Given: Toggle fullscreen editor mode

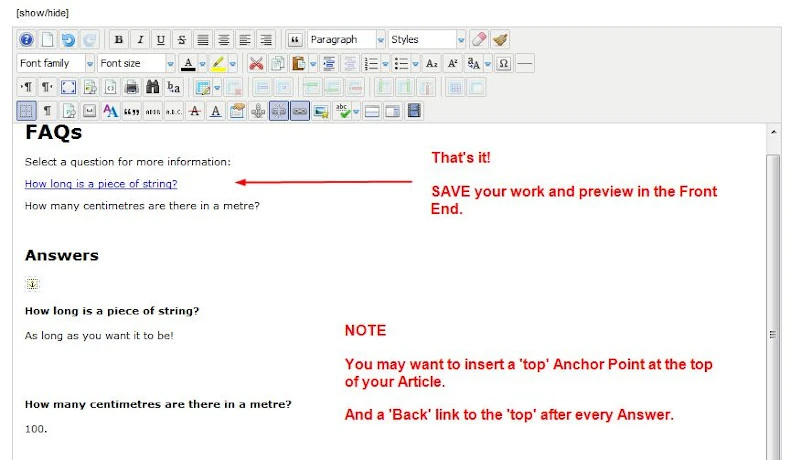Looking at the screenshot, I should click(69, 87).
